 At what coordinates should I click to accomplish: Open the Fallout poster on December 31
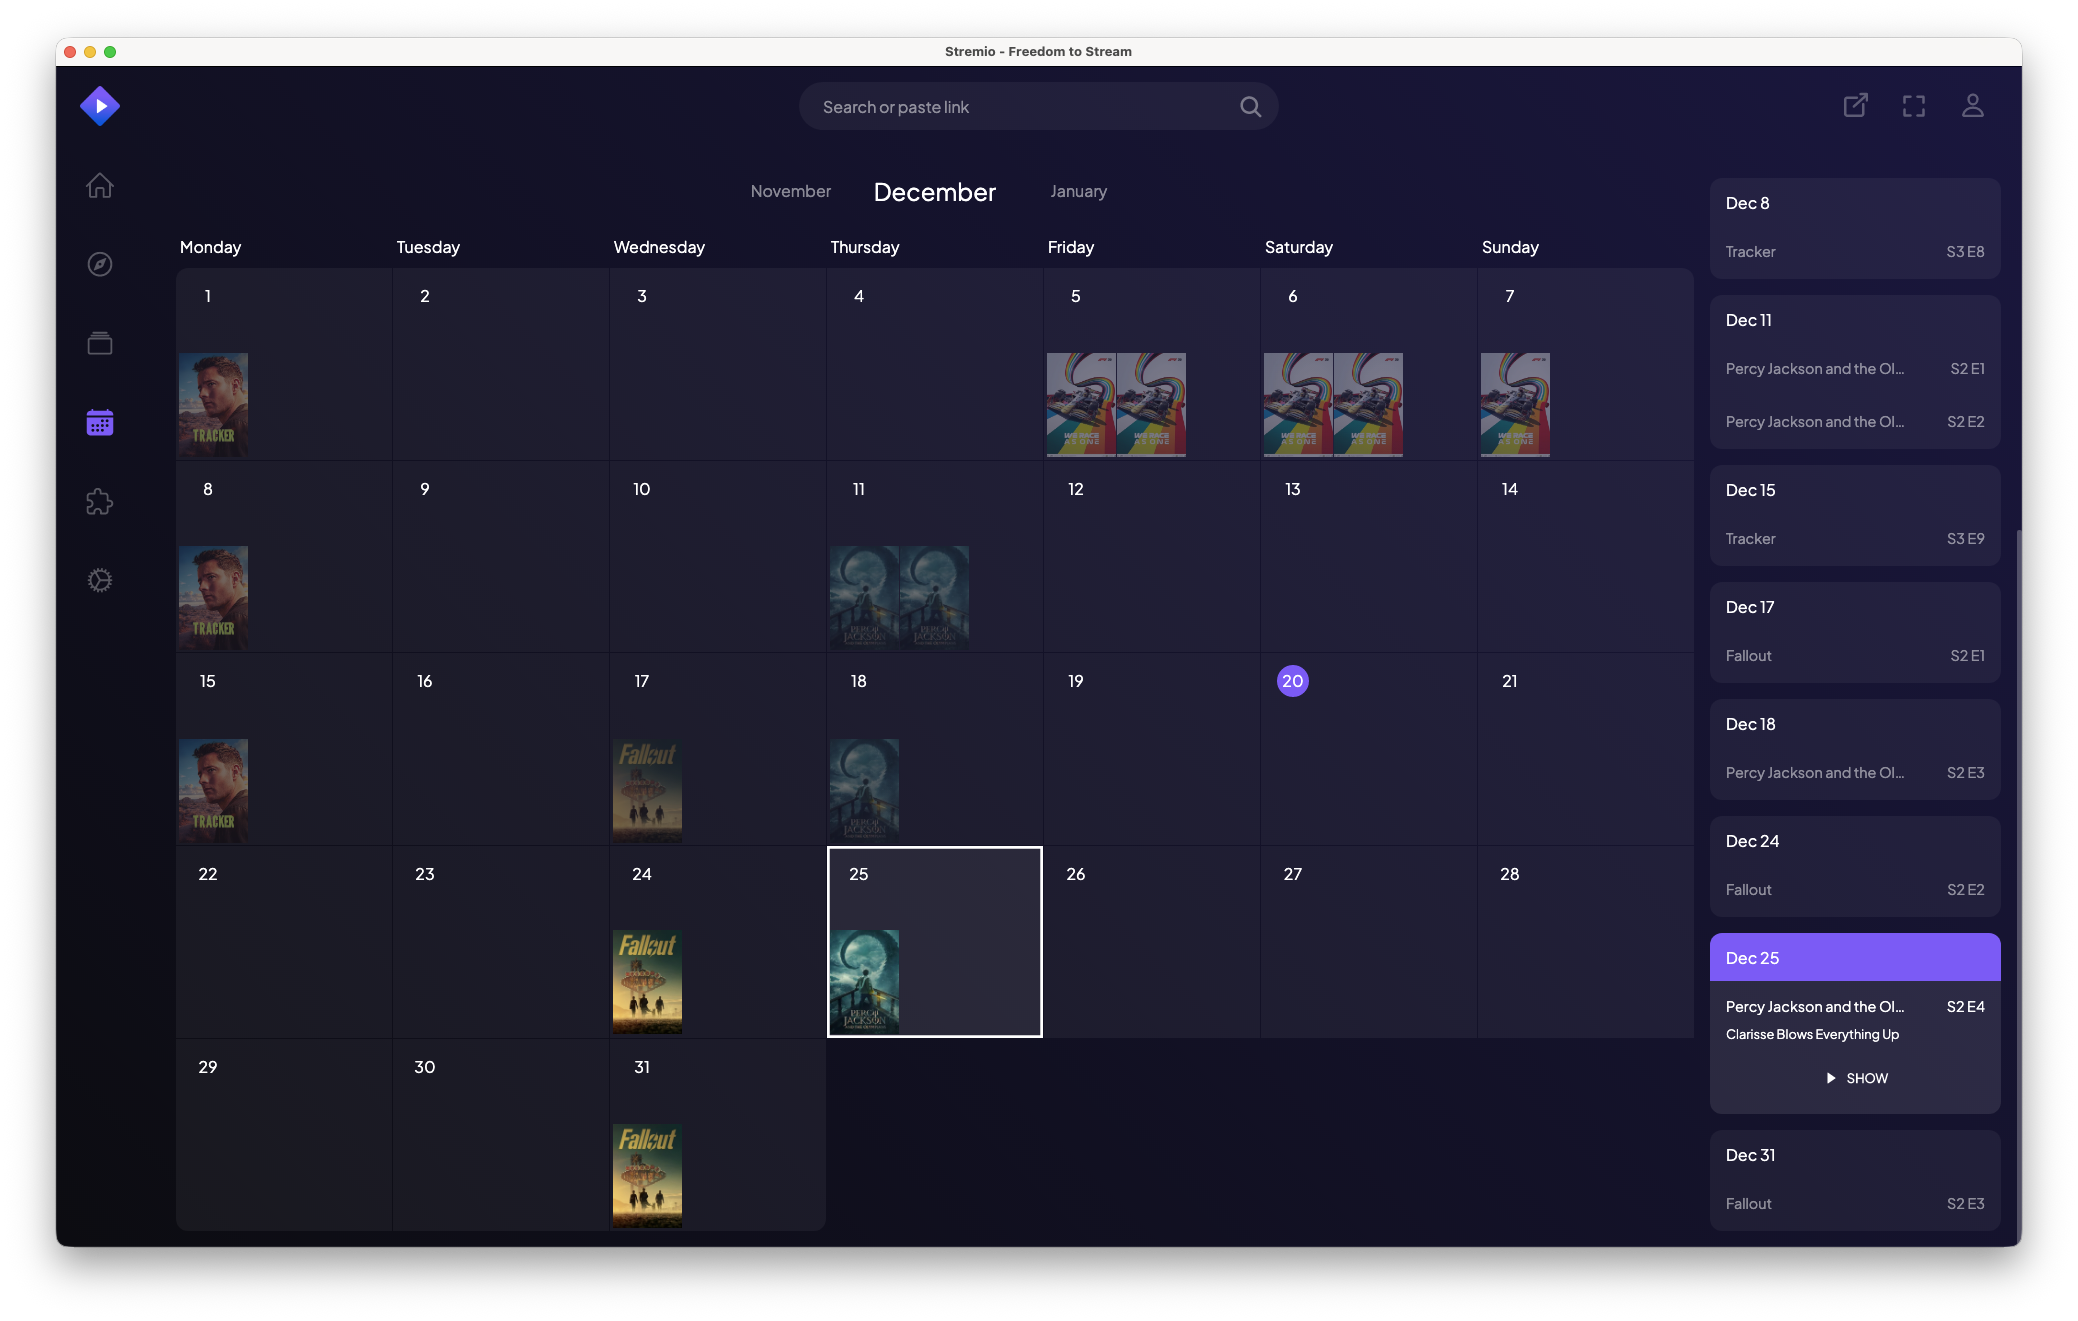(x=646, y=1175)
